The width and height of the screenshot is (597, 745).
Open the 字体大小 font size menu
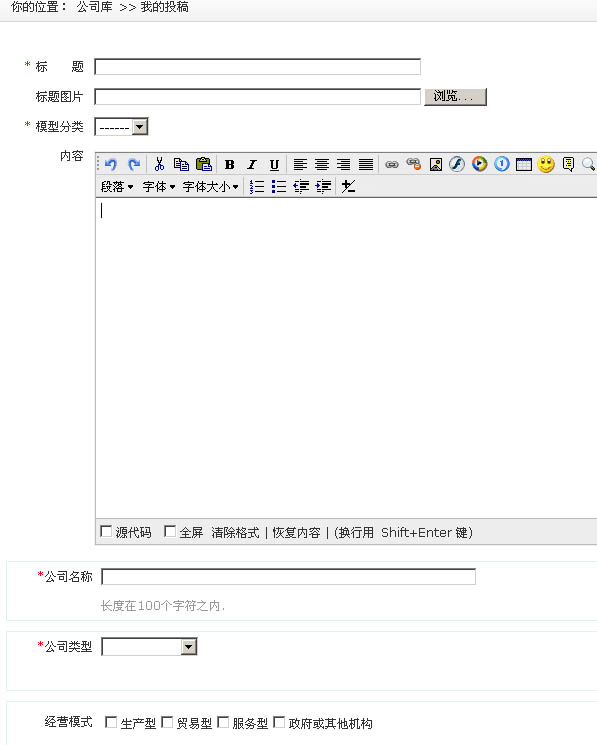210,187
